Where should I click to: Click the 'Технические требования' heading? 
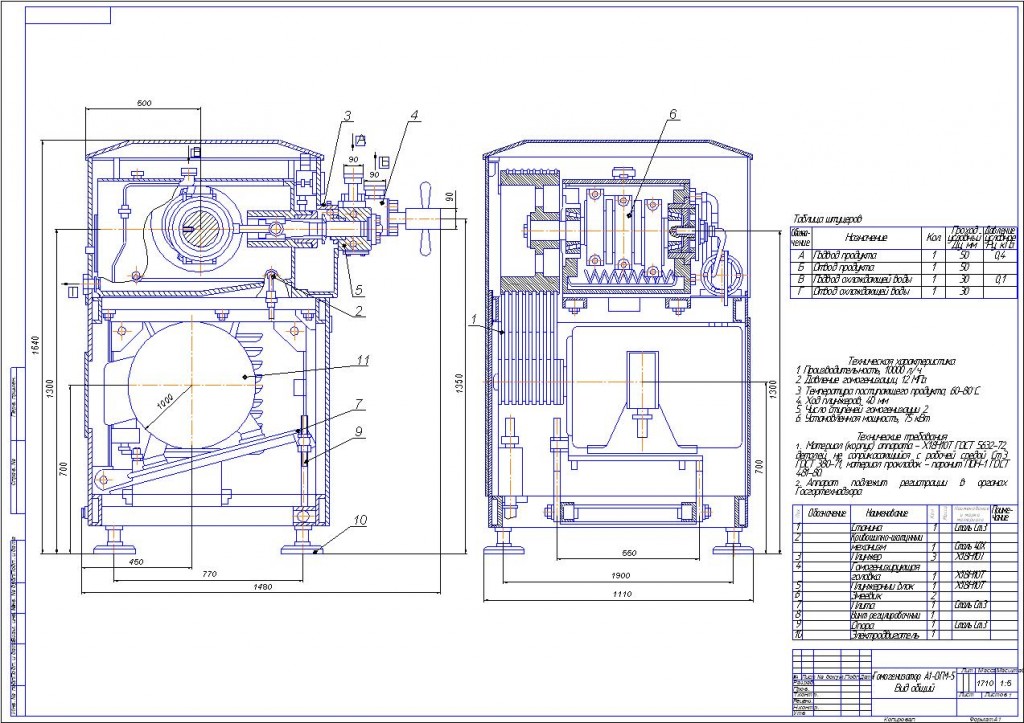901,436
